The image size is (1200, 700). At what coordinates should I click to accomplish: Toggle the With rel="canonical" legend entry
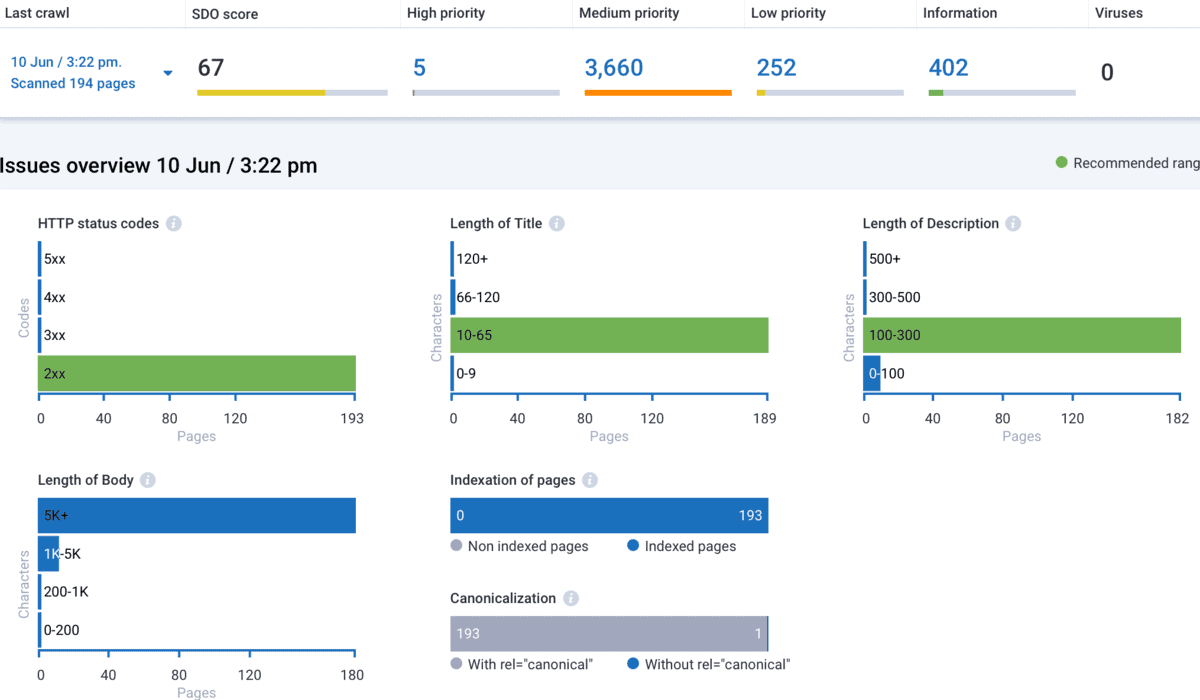point(529,663)
